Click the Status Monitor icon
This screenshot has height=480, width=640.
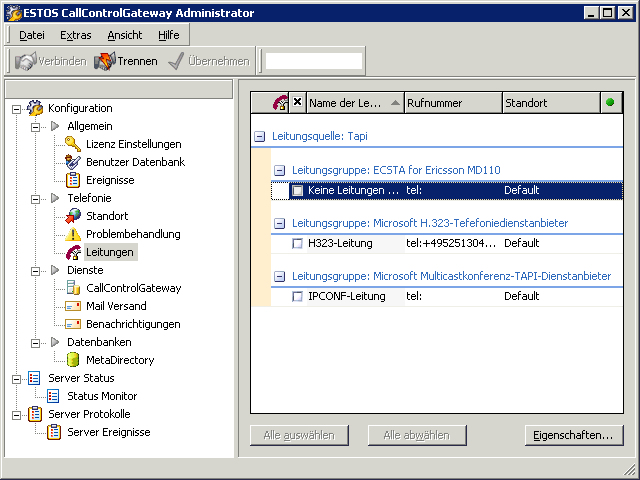click(53, 396)
